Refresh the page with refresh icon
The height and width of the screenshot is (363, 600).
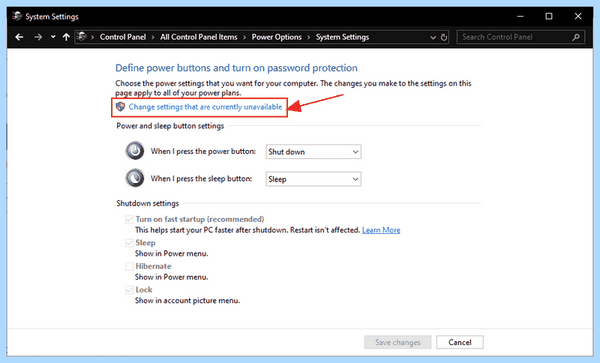(x=444, y=37)
